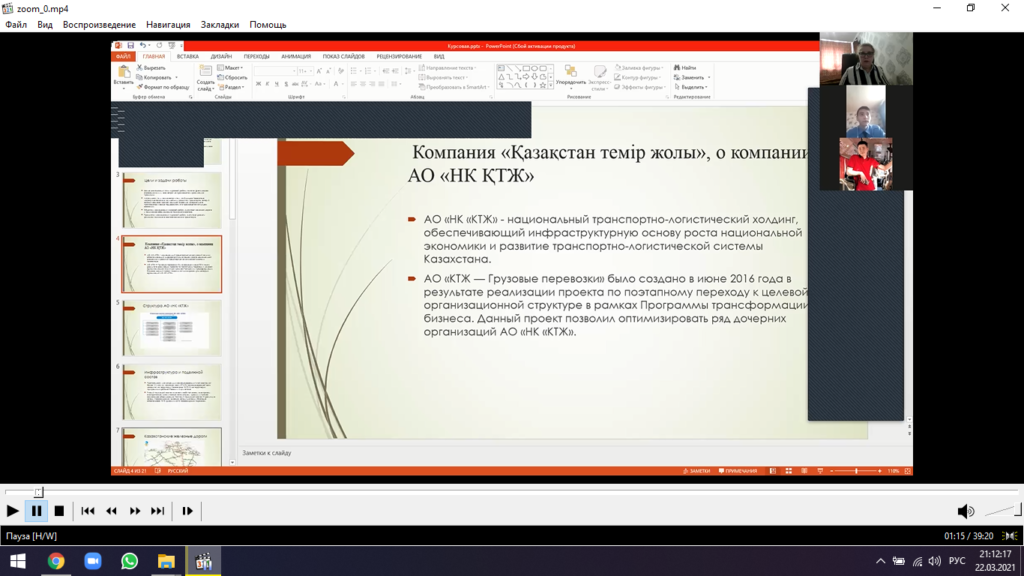Open the Навигация menu
Viewport: 1024px width, 576px height.
[x=168, y=25]
